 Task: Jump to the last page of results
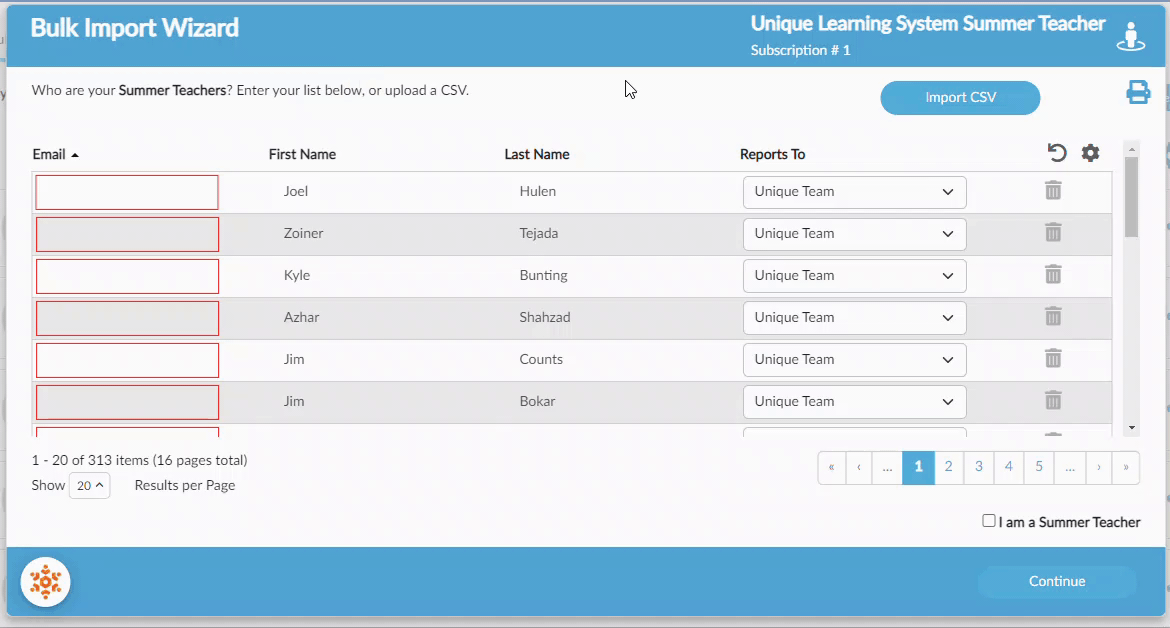coord(1126,468)
